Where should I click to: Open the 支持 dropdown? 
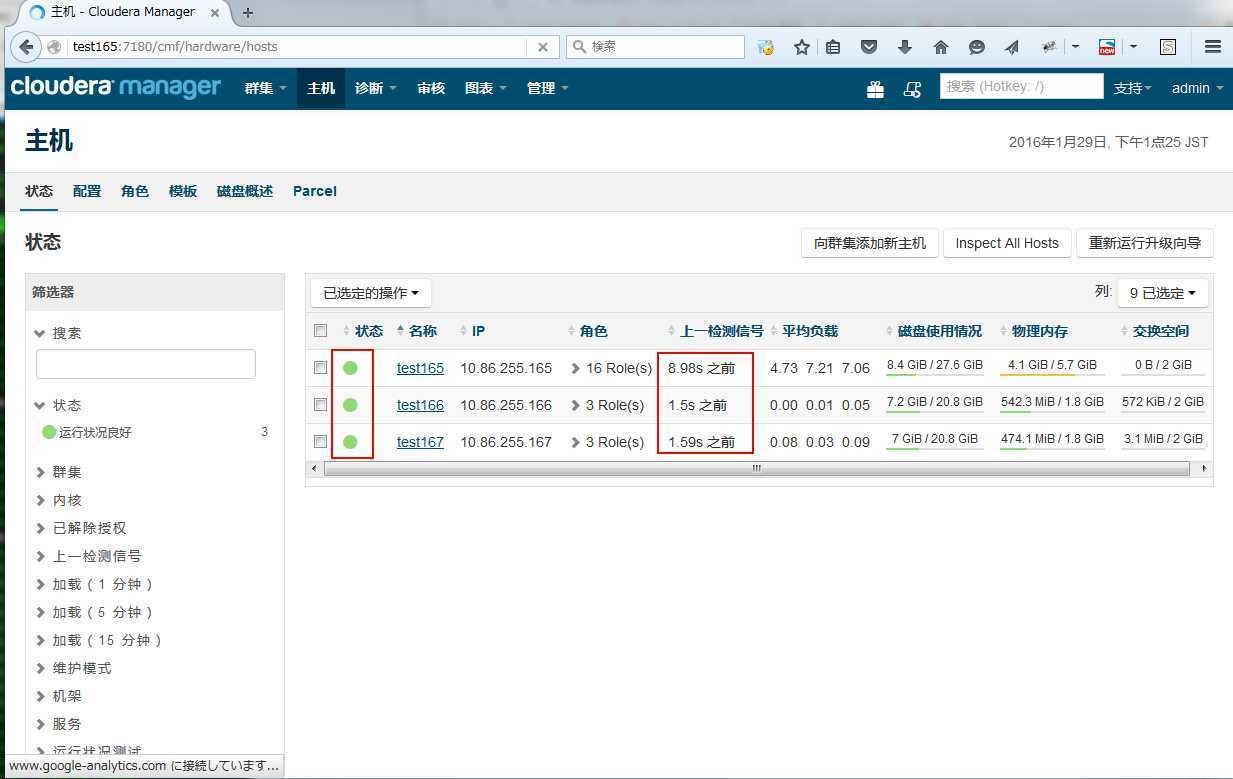[1133, 88]
